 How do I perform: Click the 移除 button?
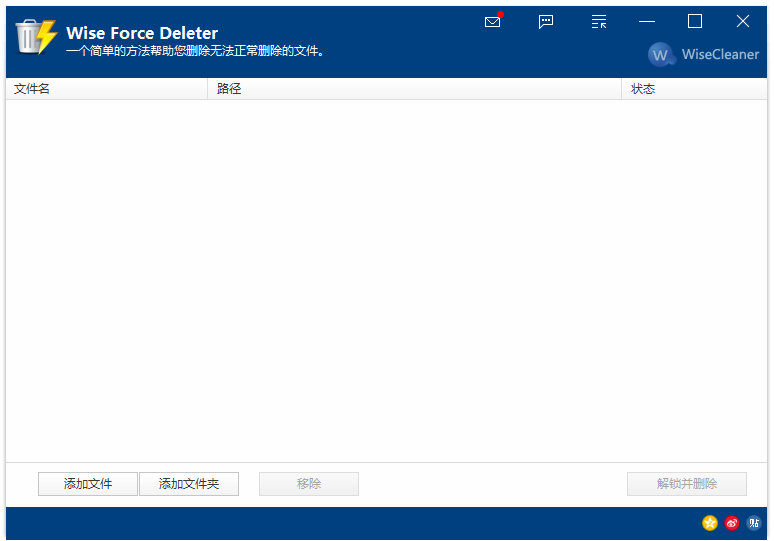pyautogui.click(x=309, y=484)
